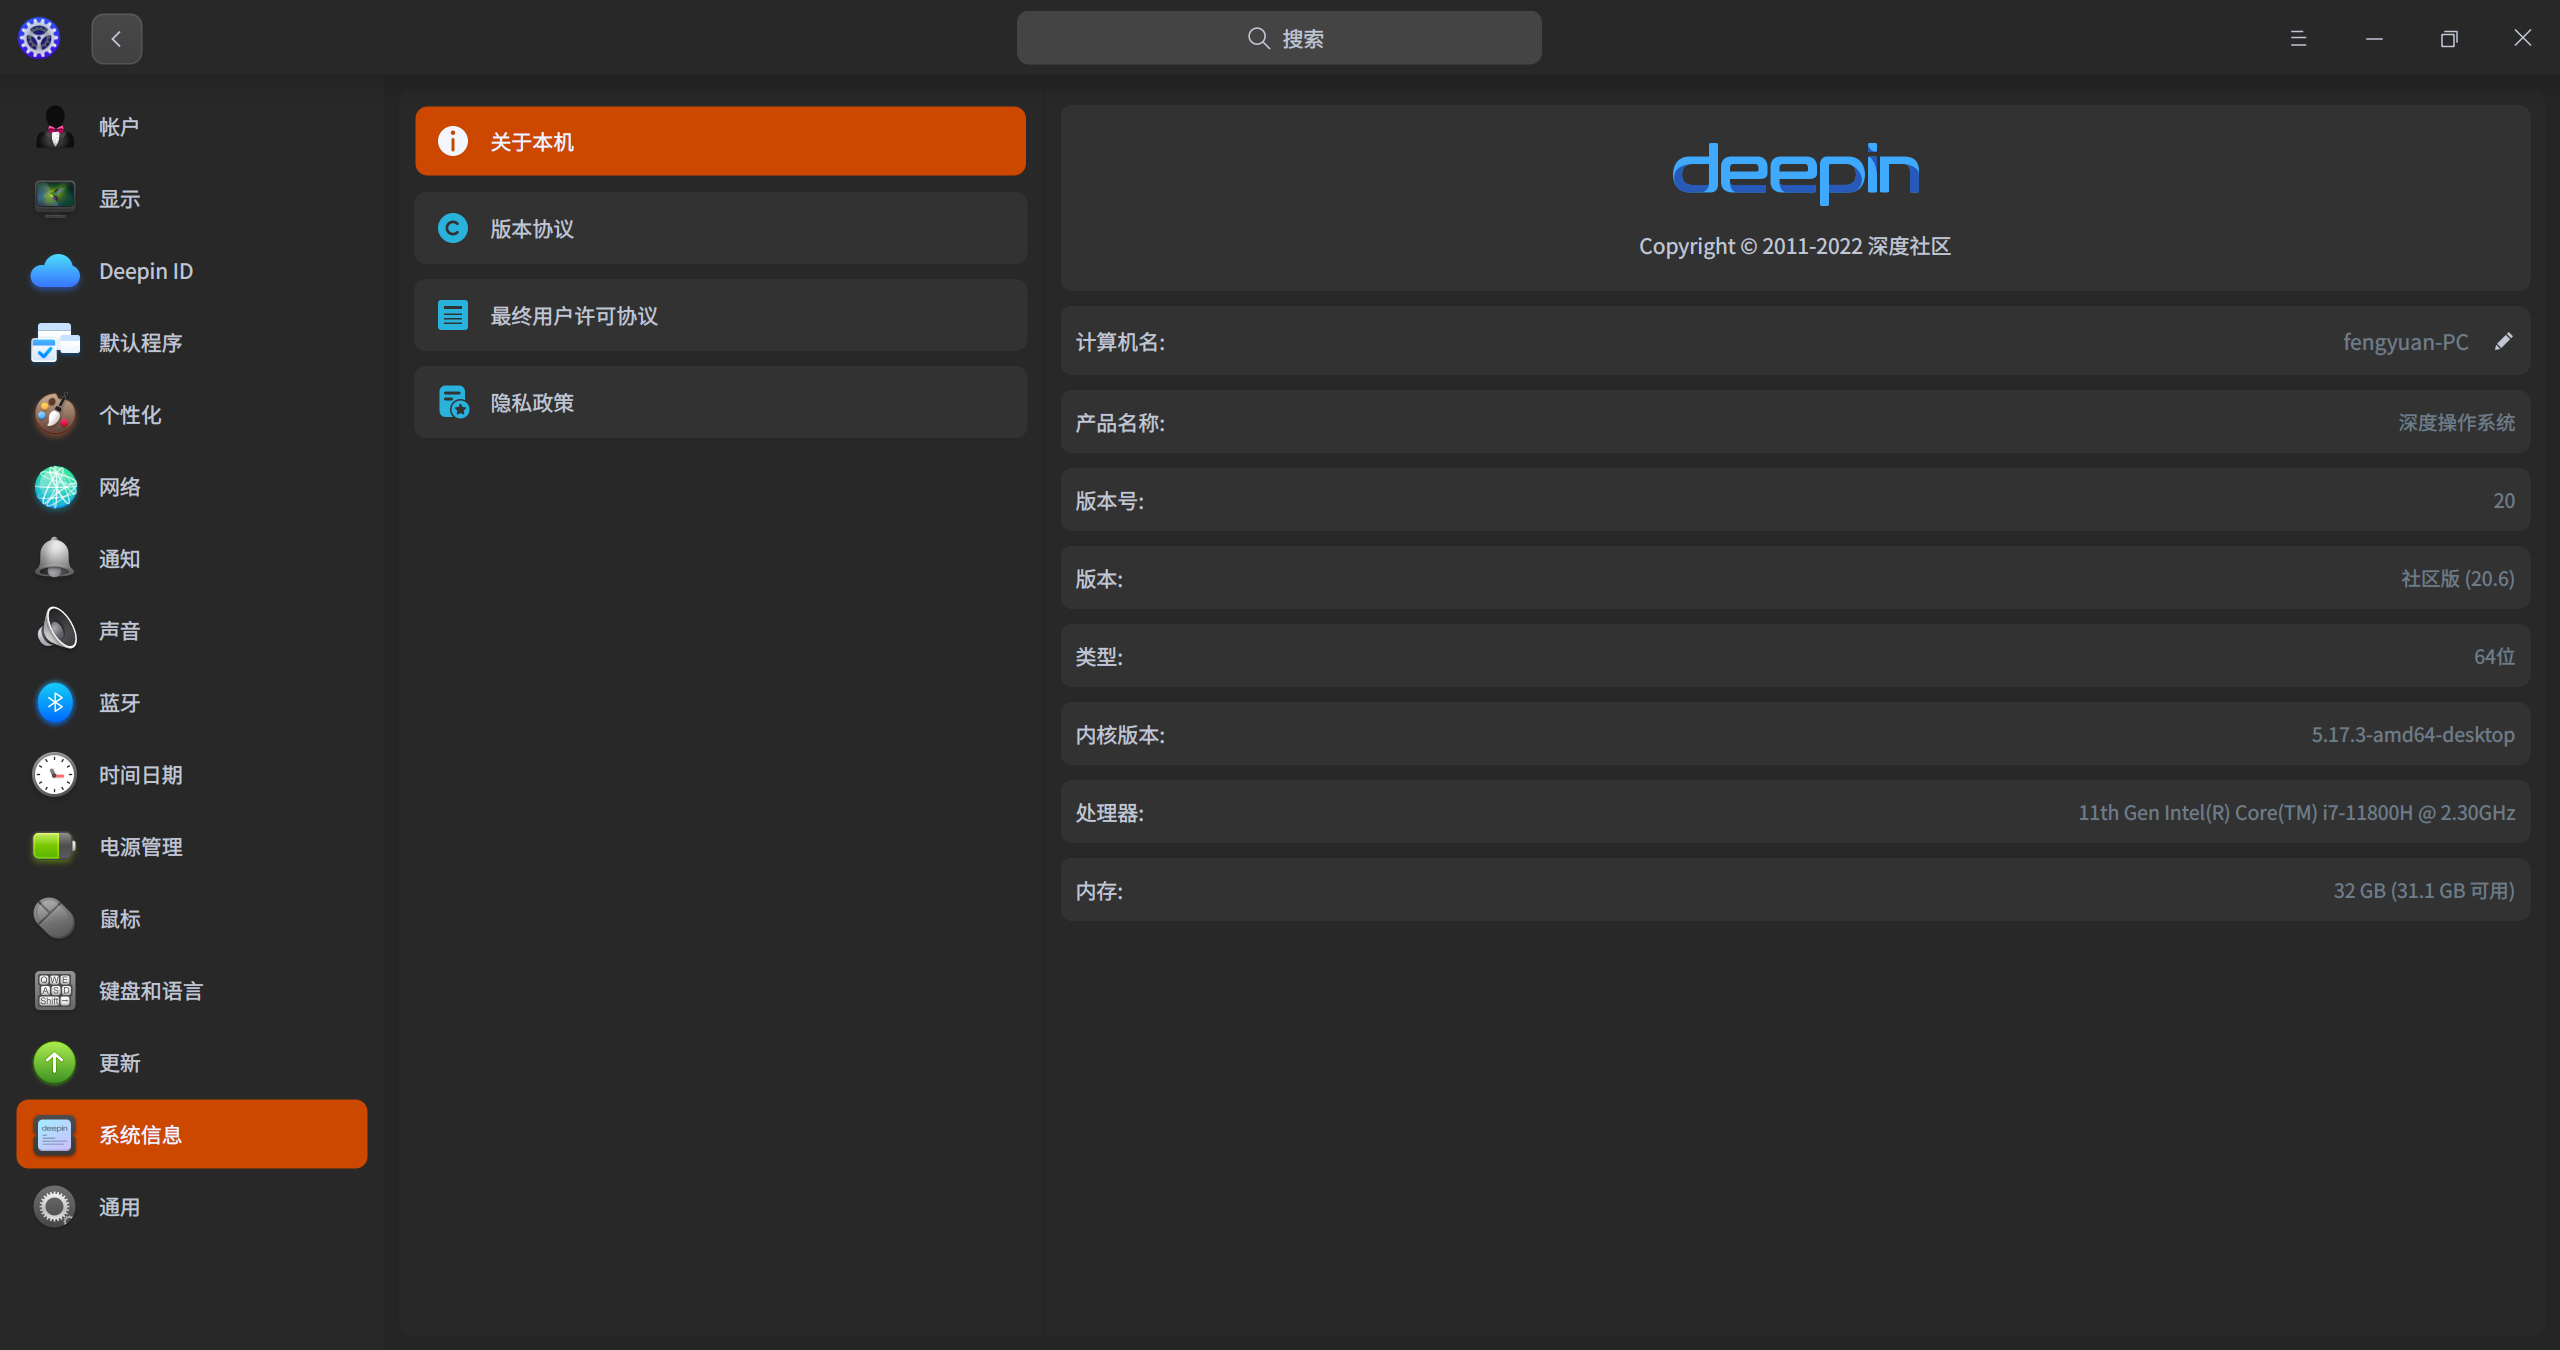Open the Personalization palette icon

55,414
